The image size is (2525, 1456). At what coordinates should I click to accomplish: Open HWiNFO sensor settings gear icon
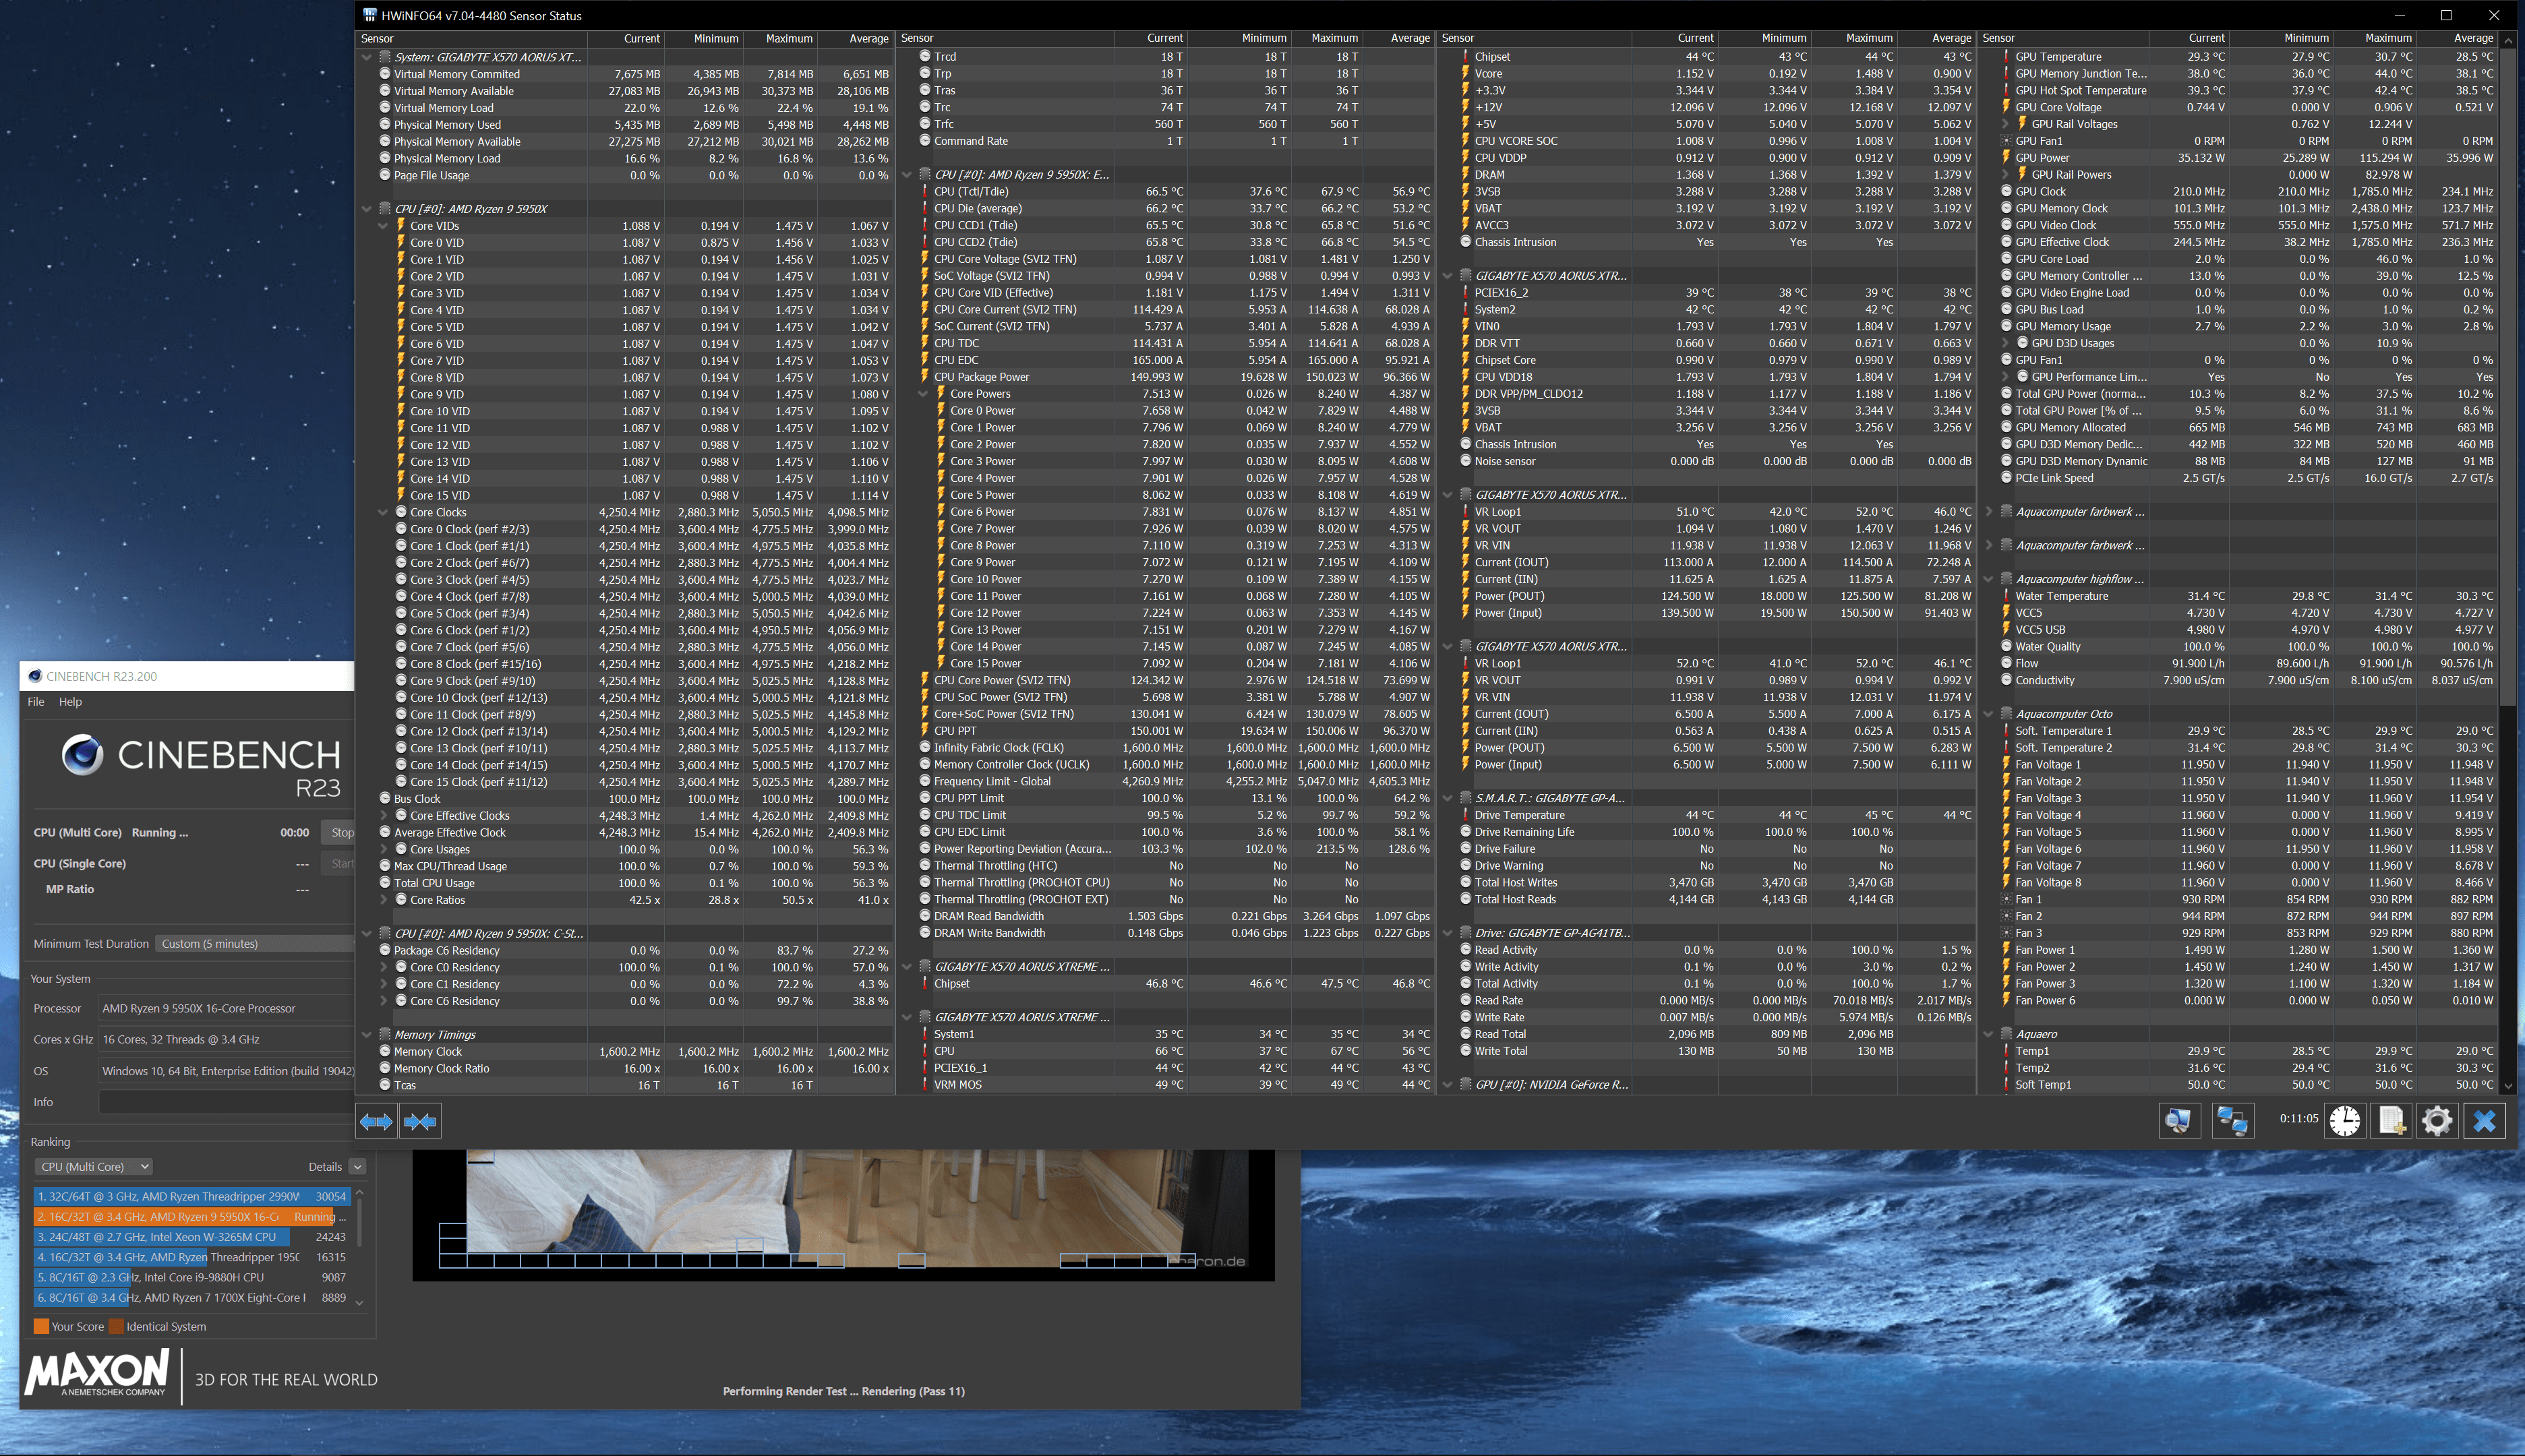pos(2437,1120)
